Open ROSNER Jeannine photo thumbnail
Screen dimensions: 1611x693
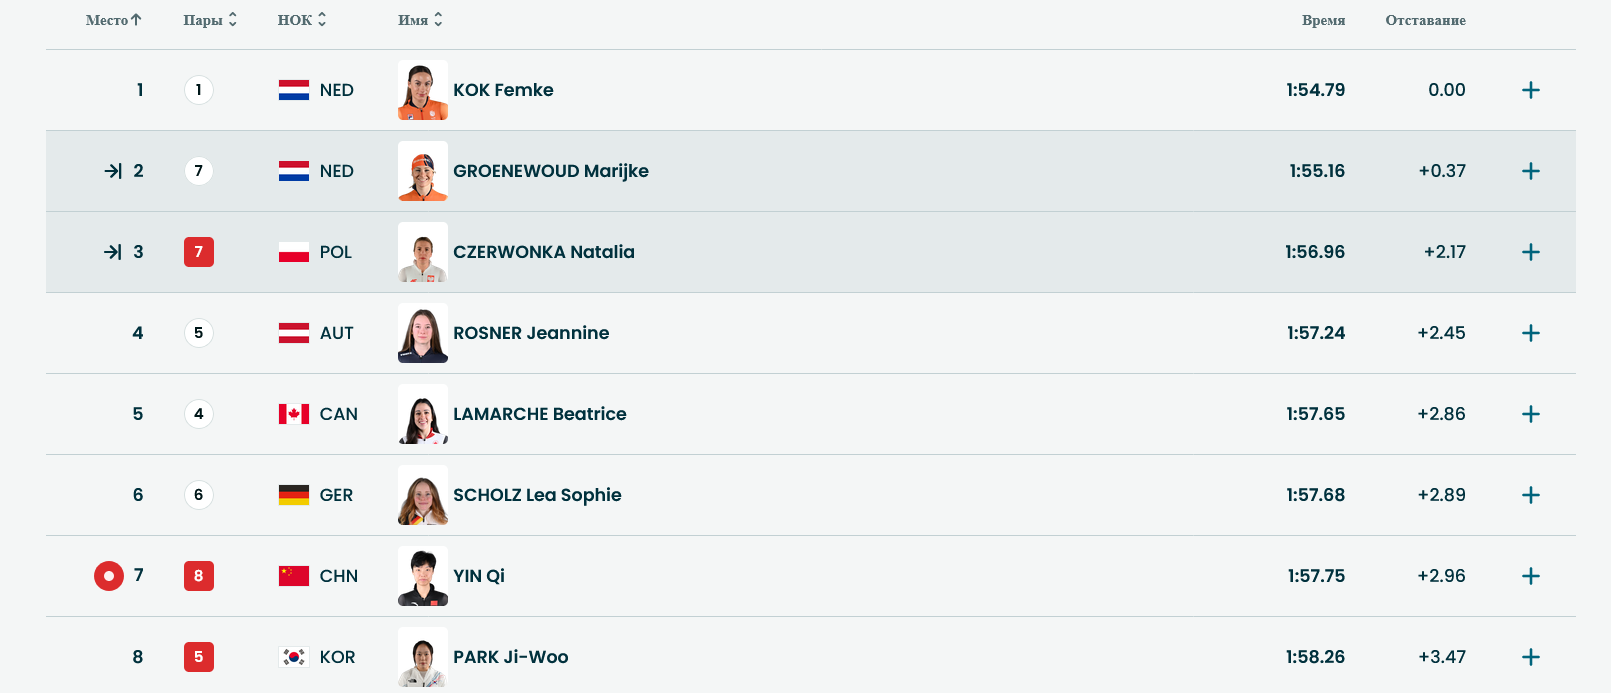(x=423, y=333)
